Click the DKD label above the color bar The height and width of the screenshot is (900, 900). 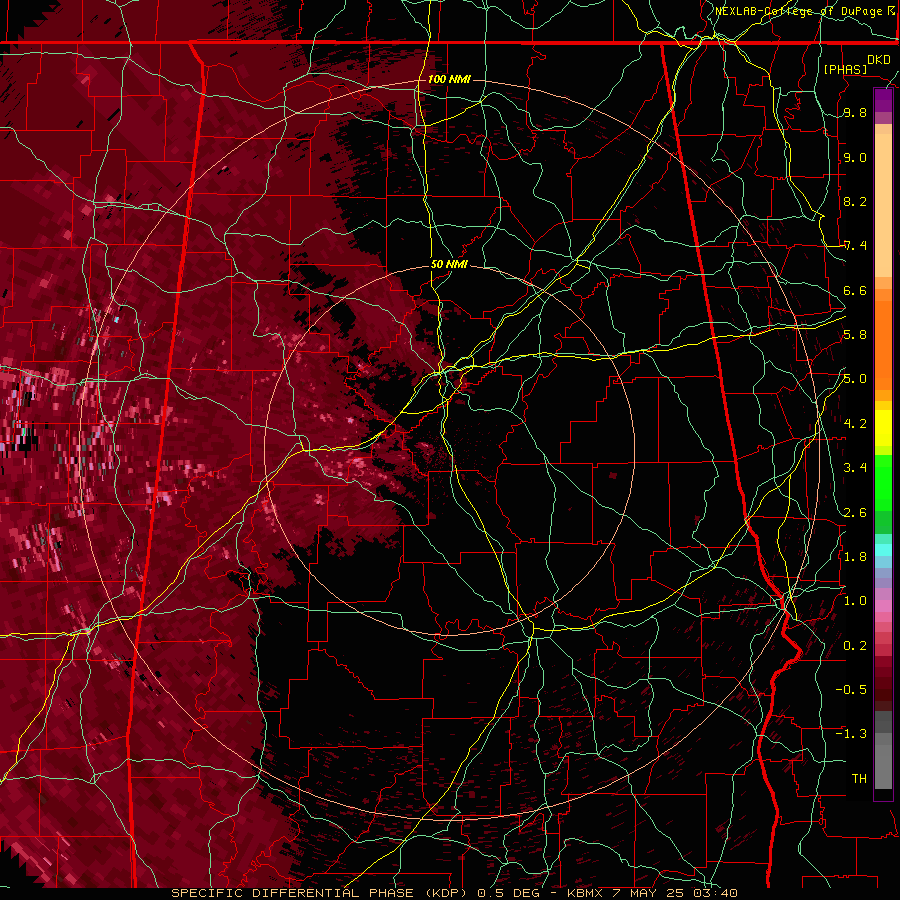[878, 59]
